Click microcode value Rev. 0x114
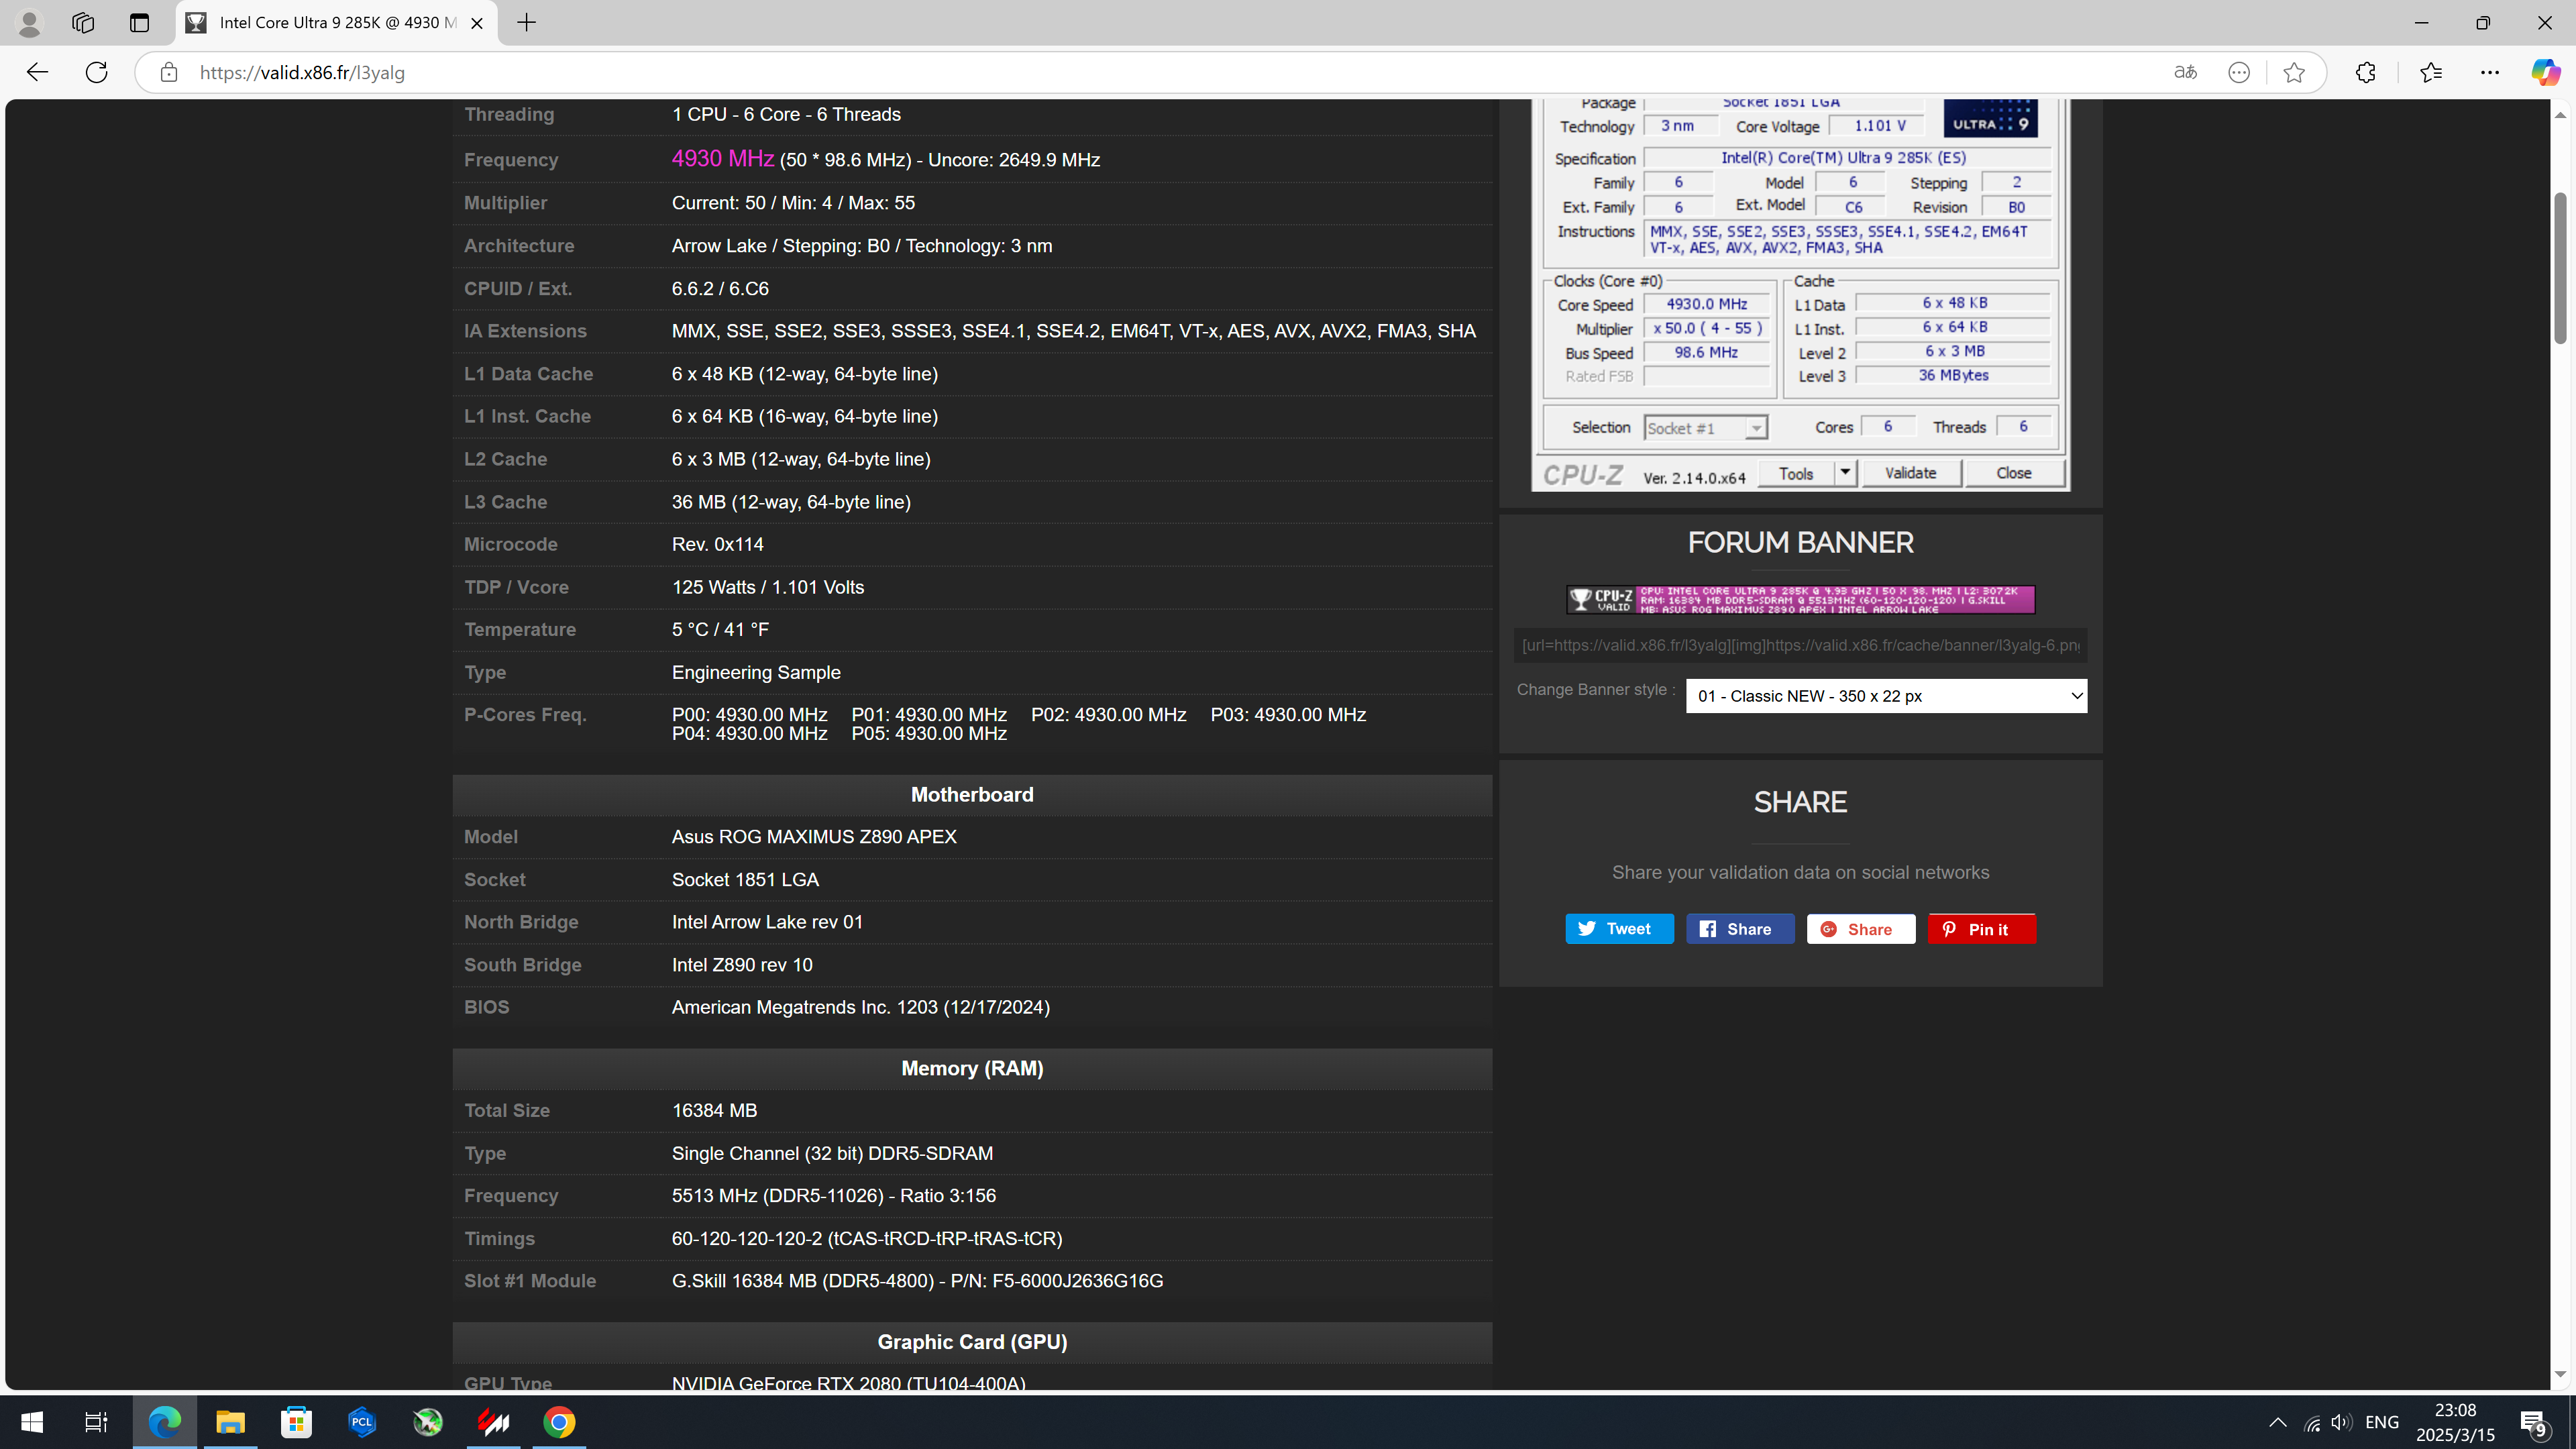The width and height of the screenshot is (2576, 1449). click(717, 545)
